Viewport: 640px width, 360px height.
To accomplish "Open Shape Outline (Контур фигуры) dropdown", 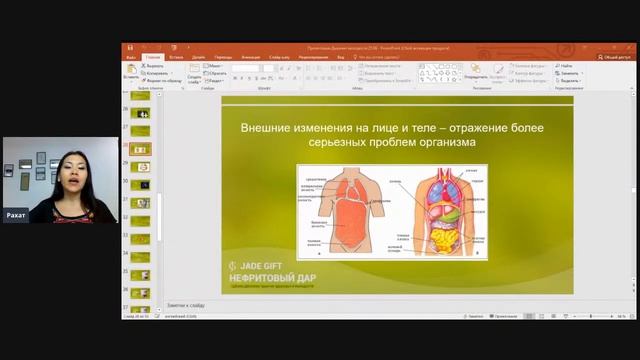I will [527, 73].
